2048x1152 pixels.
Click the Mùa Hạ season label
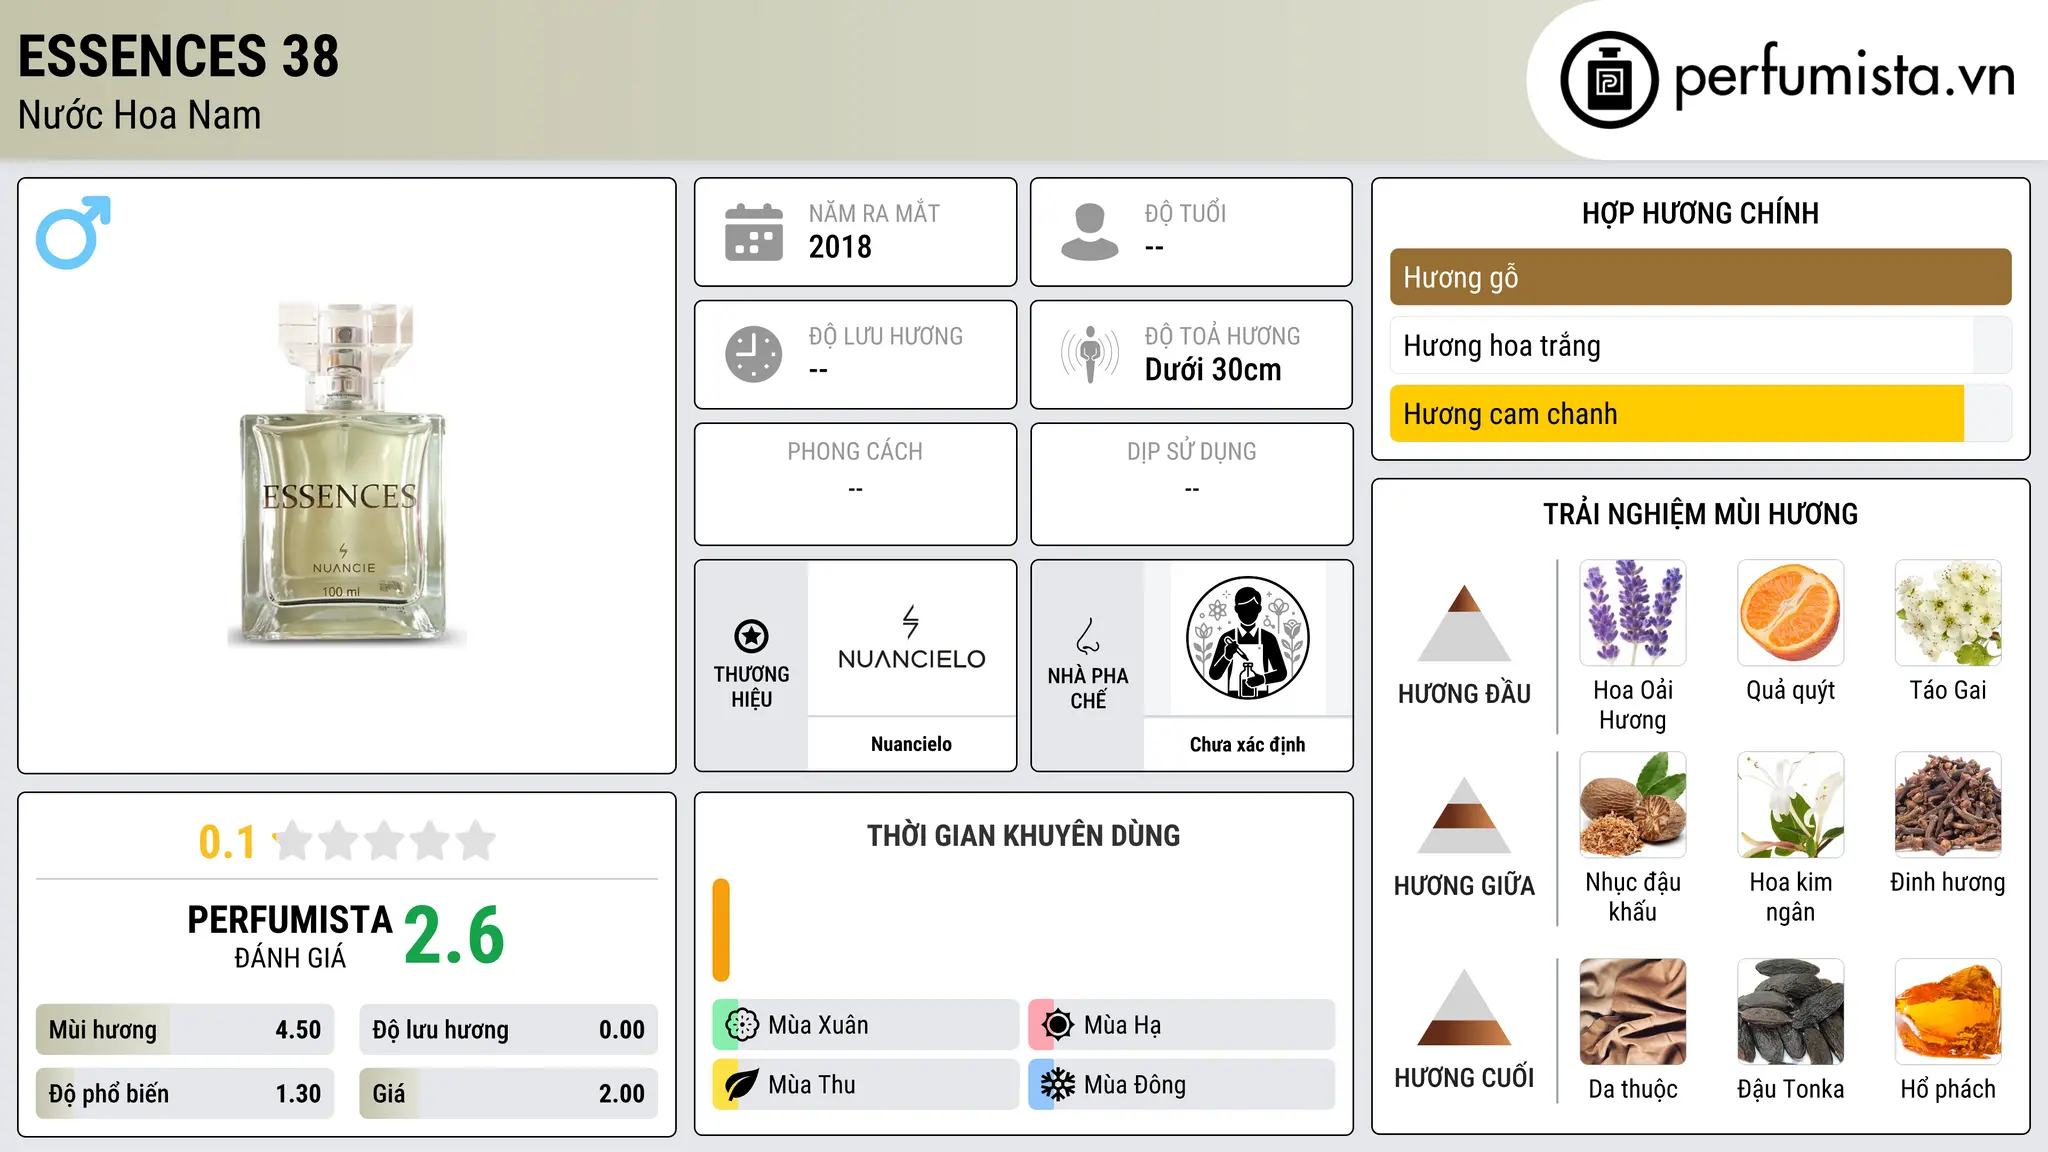point(1122,1025)
